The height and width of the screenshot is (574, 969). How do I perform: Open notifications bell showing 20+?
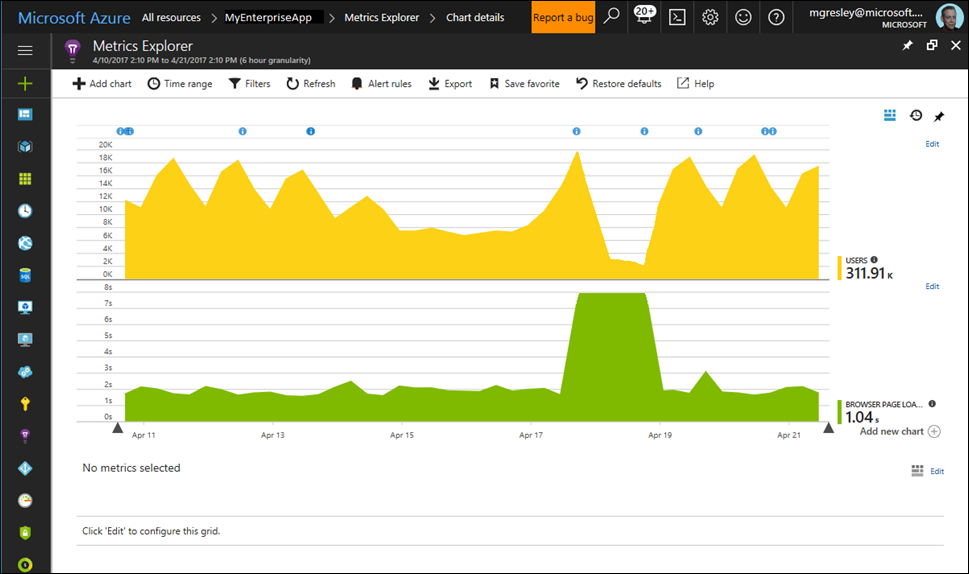[644, 15]
